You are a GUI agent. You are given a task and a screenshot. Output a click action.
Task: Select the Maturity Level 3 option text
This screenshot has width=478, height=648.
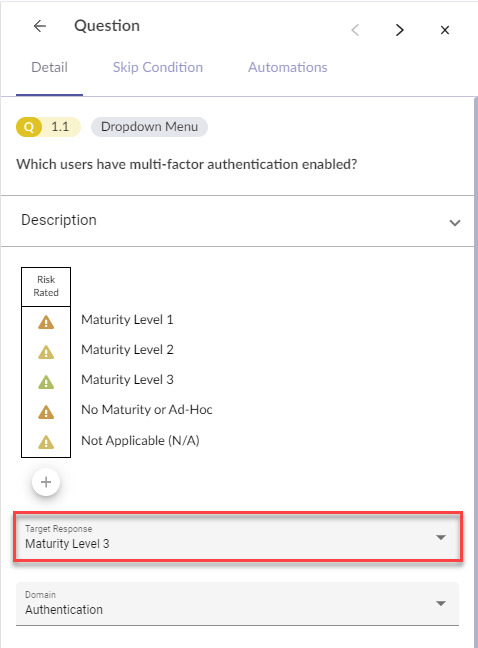(127, 379)
